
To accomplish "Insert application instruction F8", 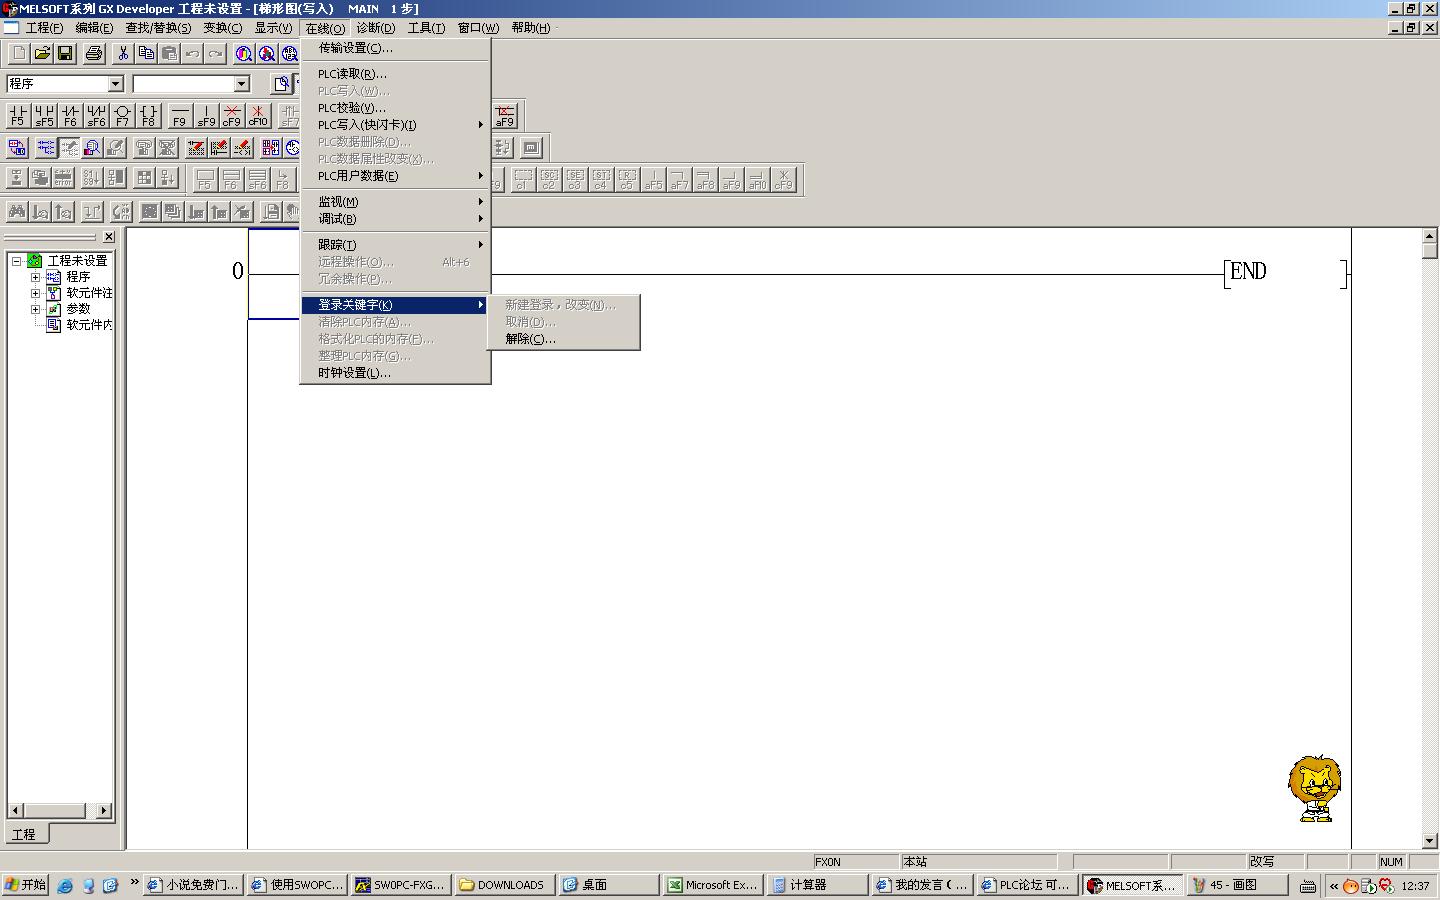I will click(x=148, y=116).
